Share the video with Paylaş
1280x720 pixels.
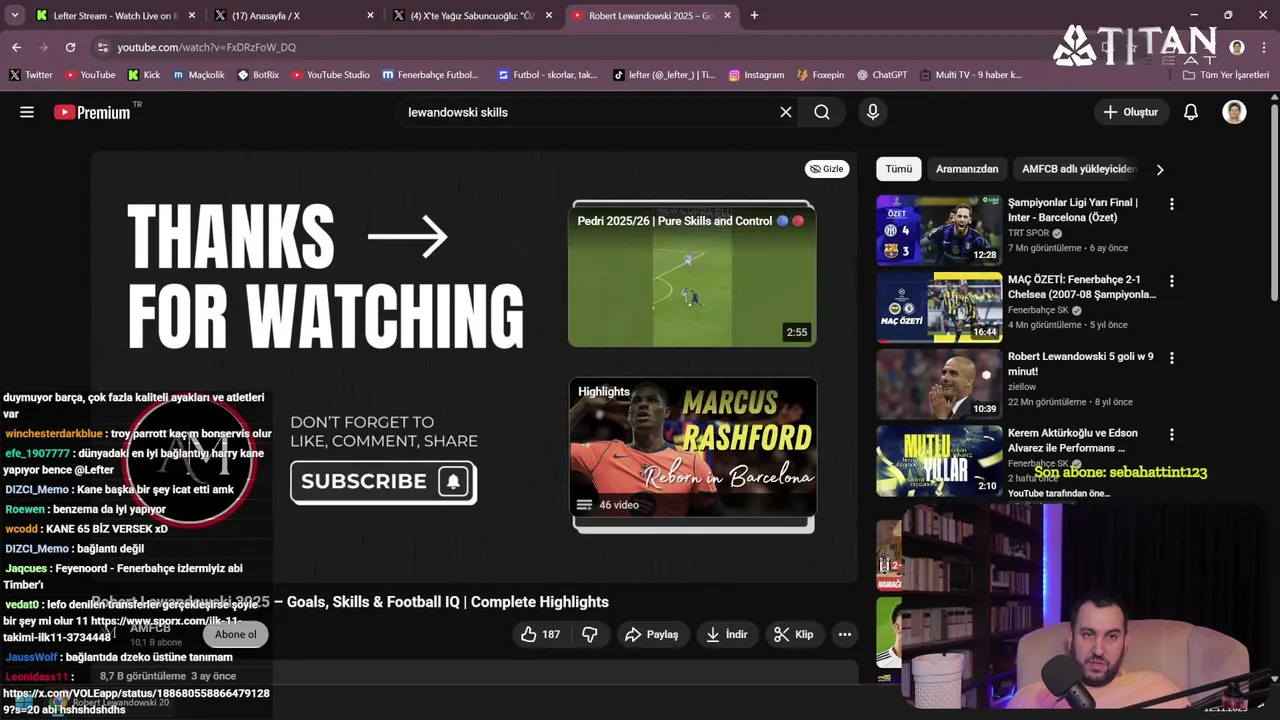[x=652, y=634]
